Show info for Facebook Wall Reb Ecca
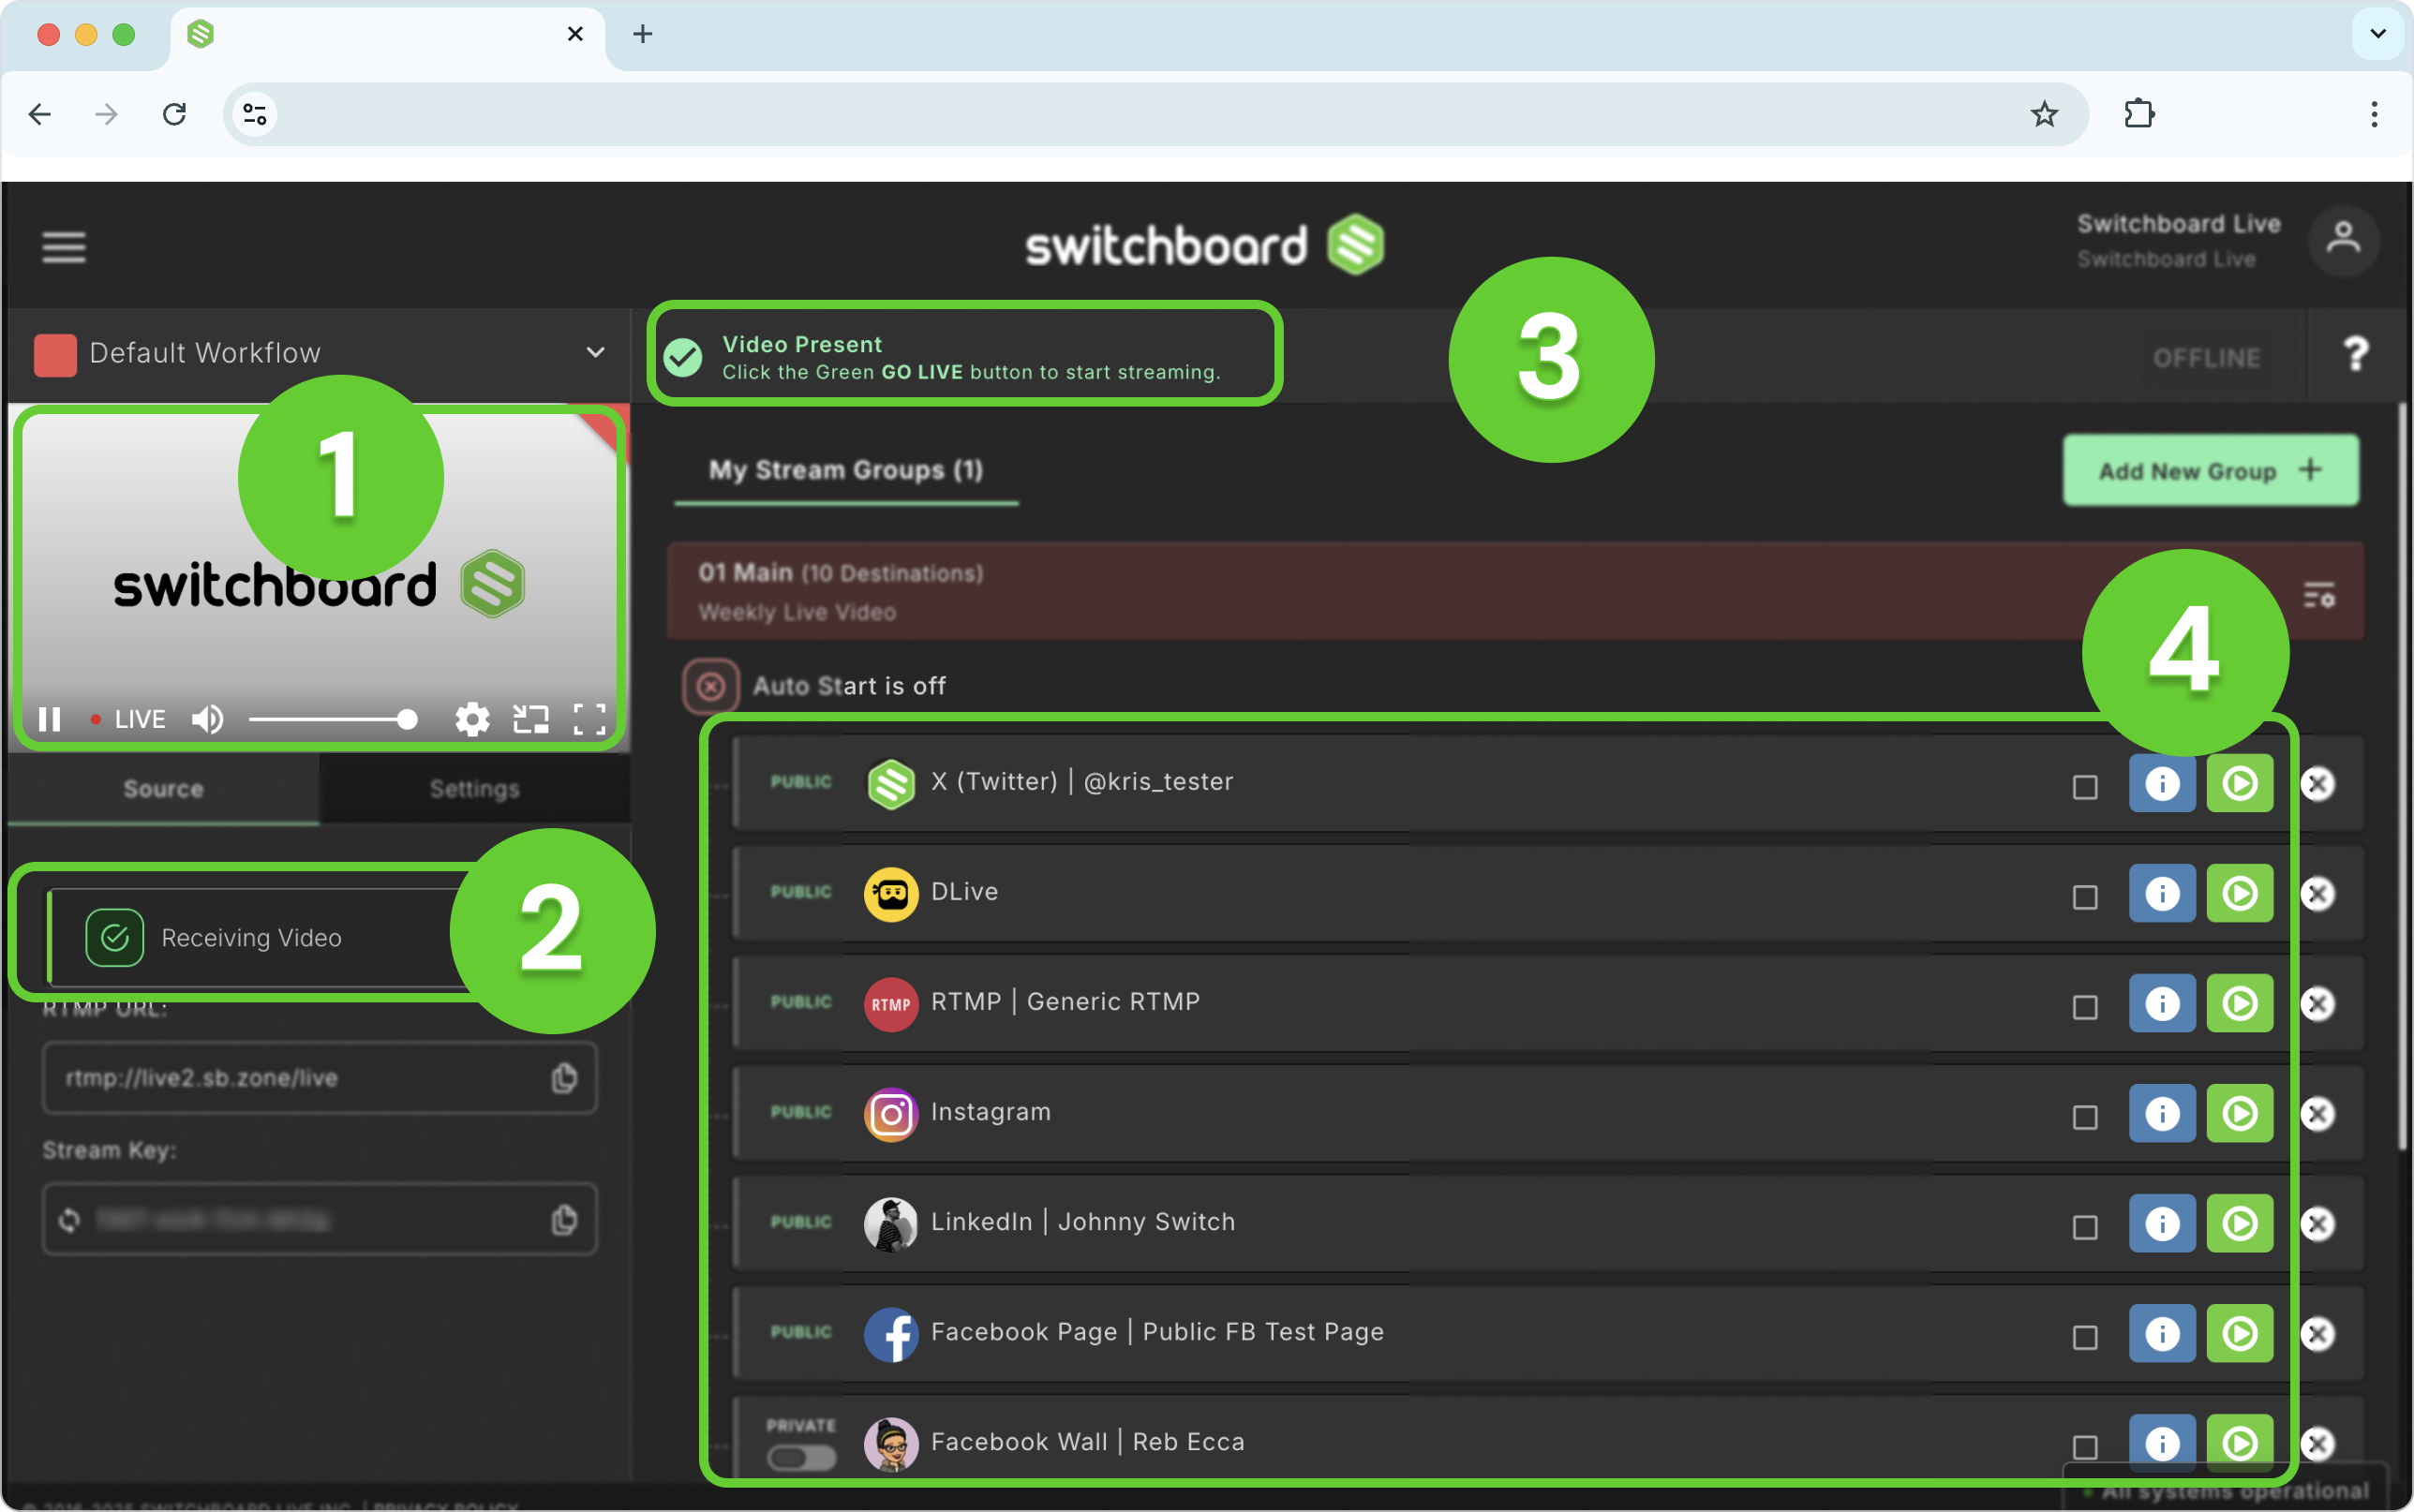The width and height of the screenshot is (2414, 1512). pos(2162,1443)
